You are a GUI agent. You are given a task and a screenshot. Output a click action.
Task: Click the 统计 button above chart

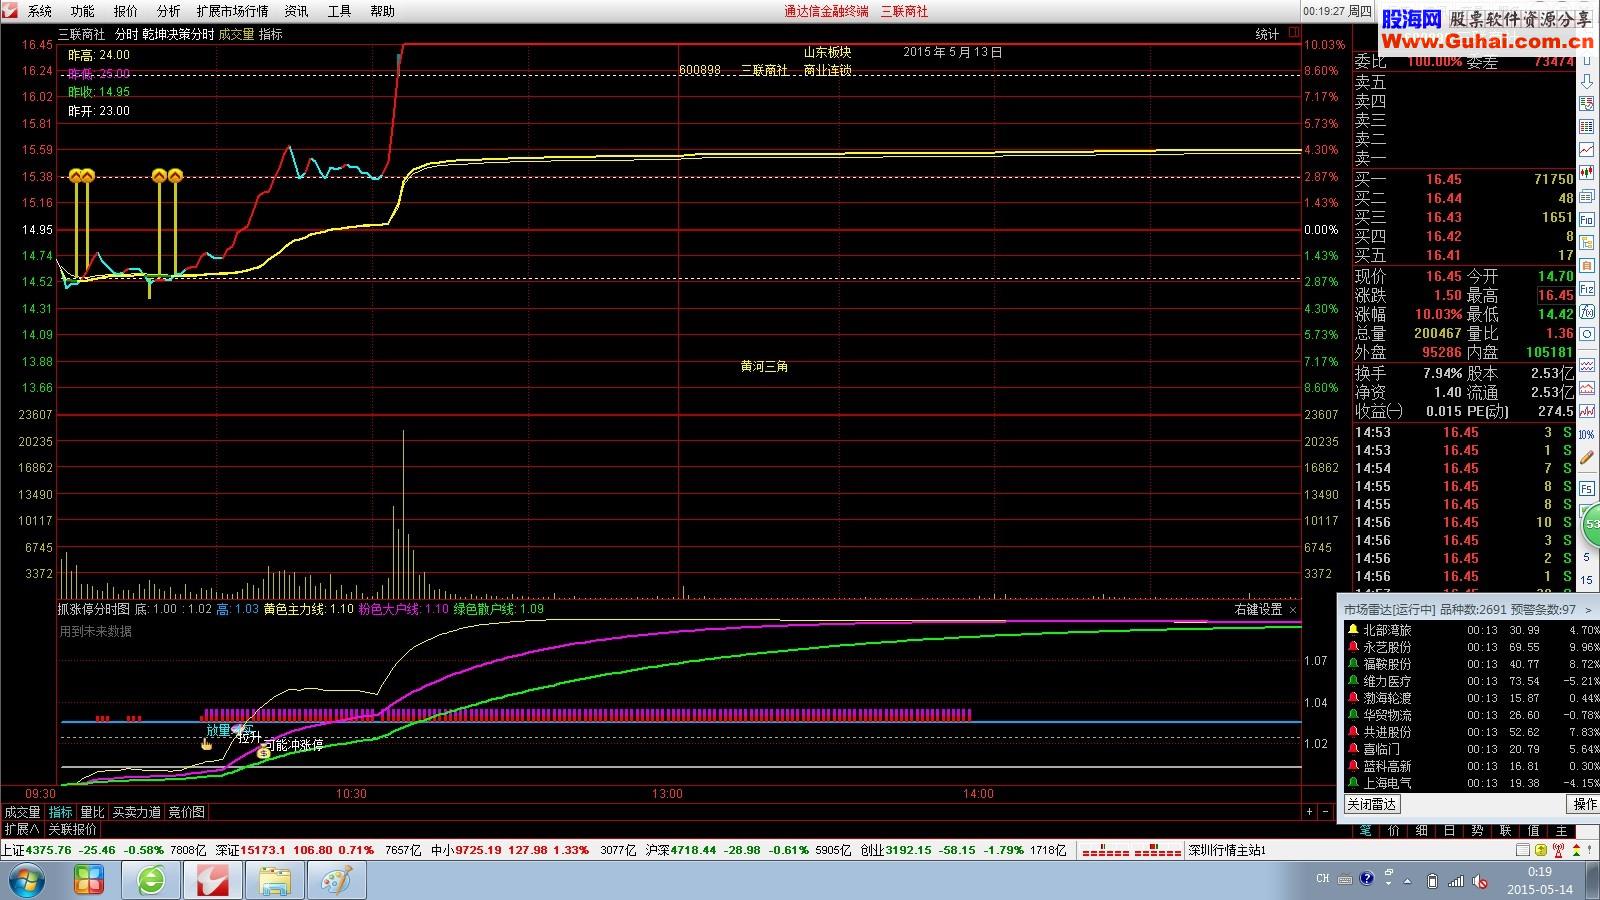click(1267, 34)
